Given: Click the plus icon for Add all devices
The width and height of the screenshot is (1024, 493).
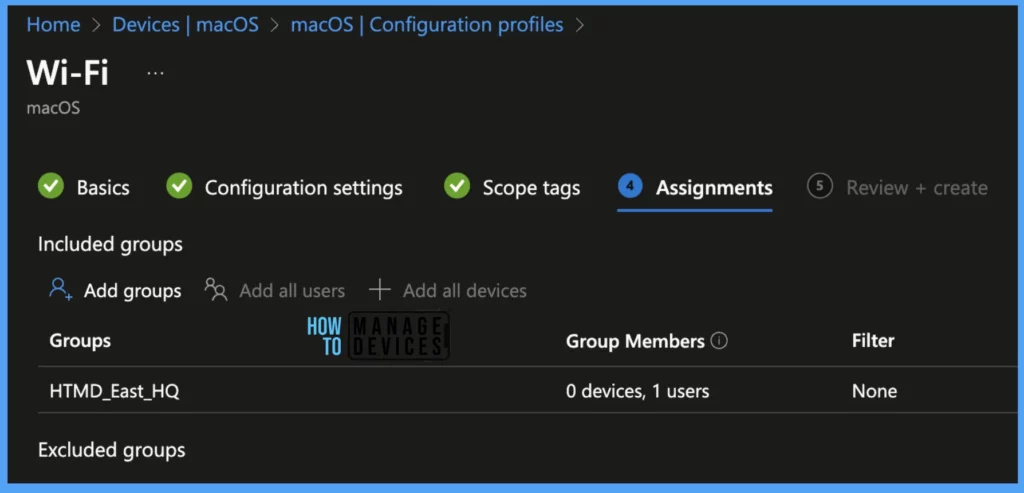Looking at the screenshot, I should [379, 289].
